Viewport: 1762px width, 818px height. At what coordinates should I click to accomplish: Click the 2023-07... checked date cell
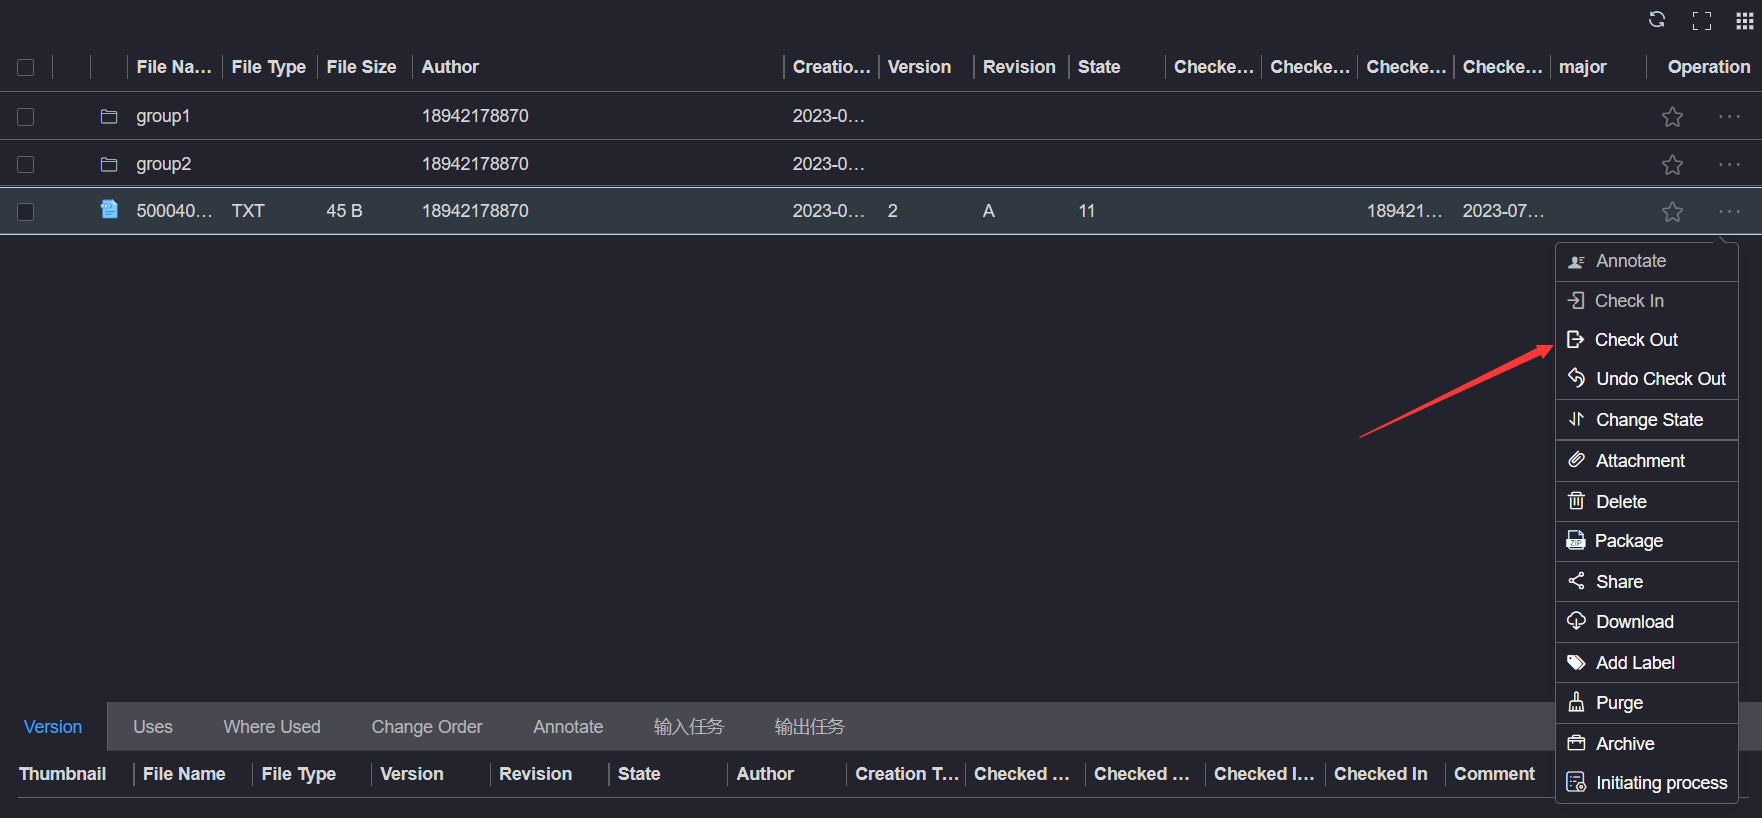pyautogui.click(x=1503, y=211)
